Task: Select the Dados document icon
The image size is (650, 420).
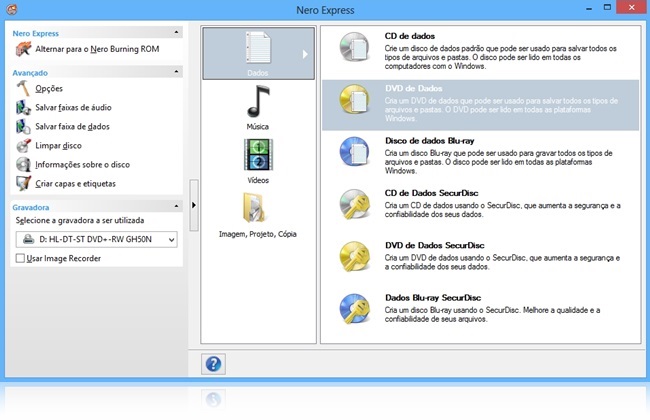Action: coord(258,48)
